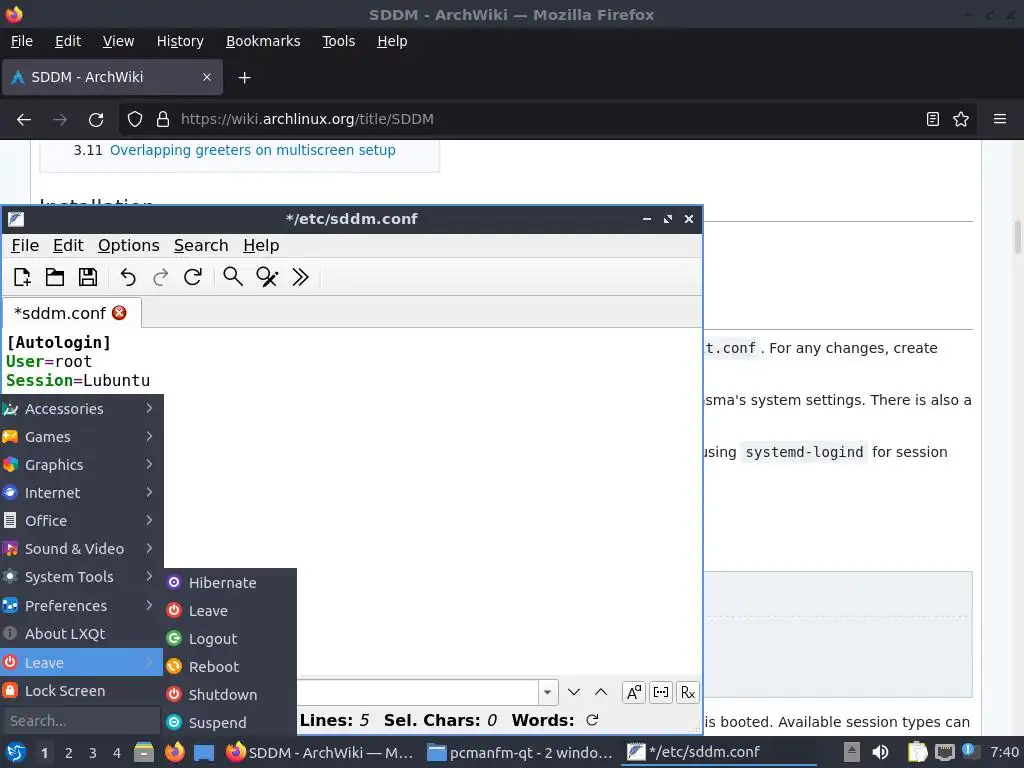Switch to virtual desktop 3
The height and width of the screenshot is (768, 1024).
[x=93, y=753]
